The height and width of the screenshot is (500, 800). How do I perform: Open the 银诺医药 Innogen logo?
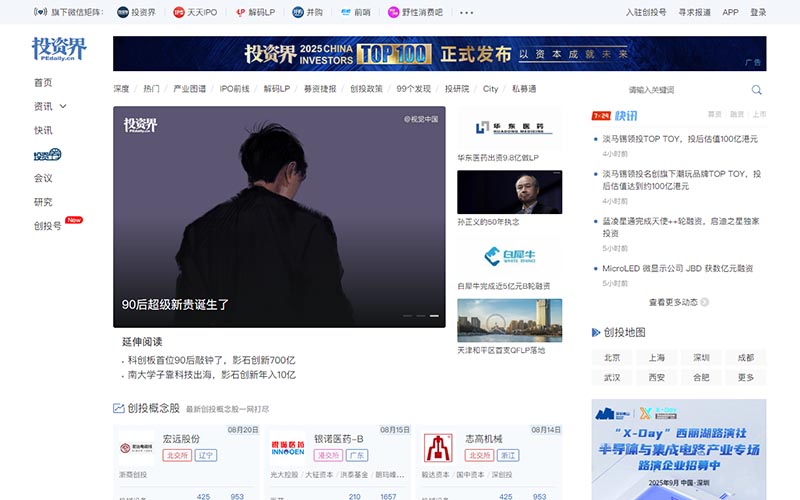tap(288, 448)
